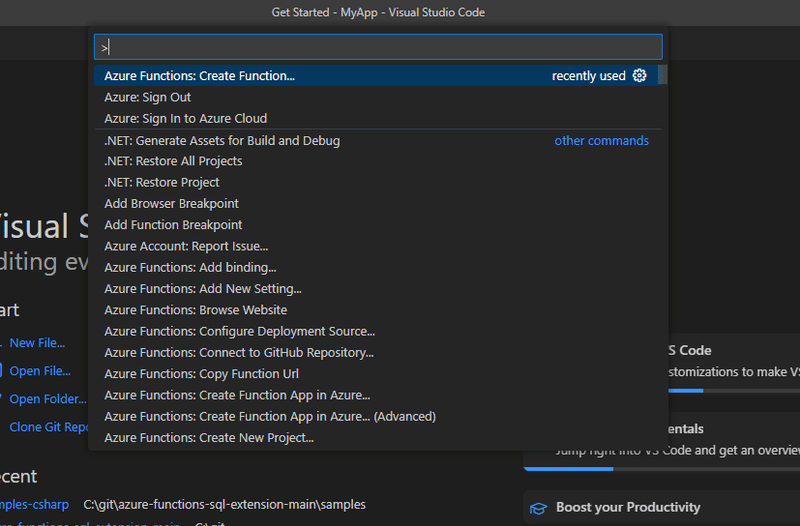
Task: Focus the command palette input field
Action: 378,47
